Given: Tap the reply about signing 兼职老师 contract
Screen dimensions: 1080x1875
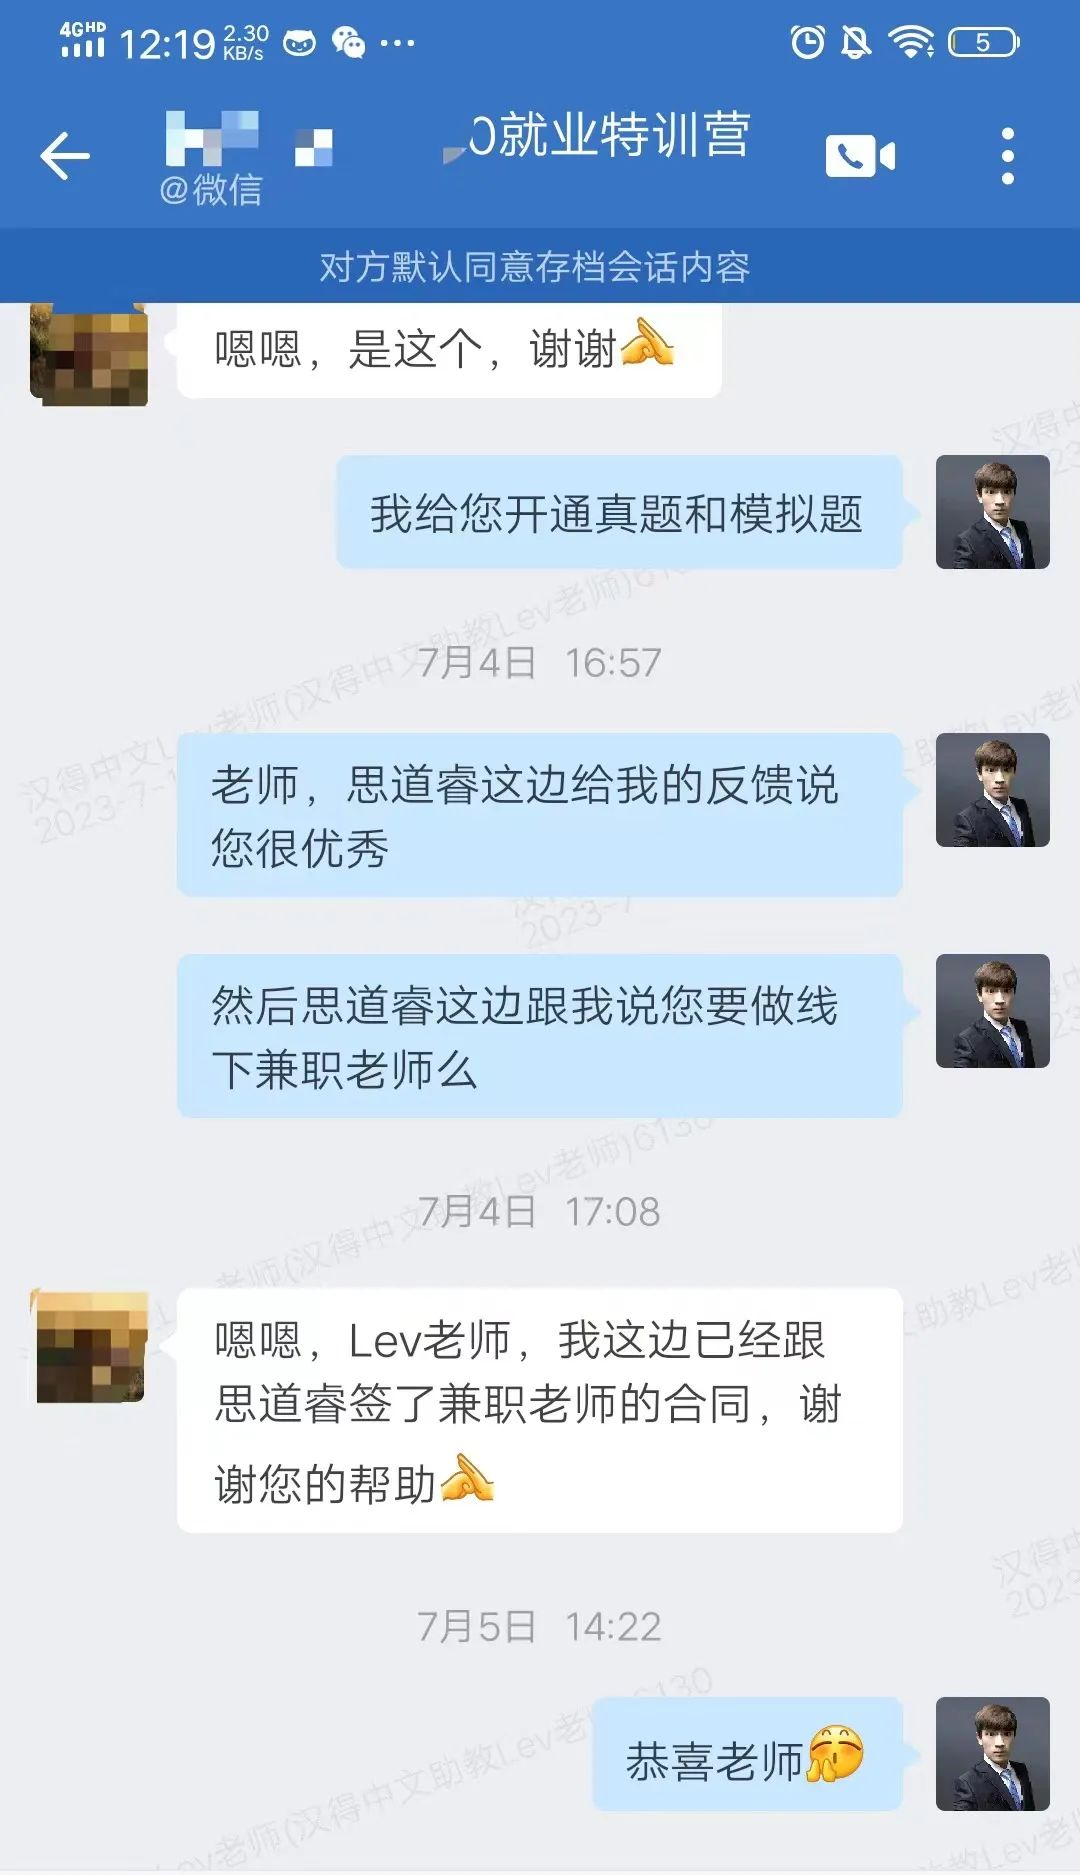Looking at the screenshot, I should pos(540,1410).
